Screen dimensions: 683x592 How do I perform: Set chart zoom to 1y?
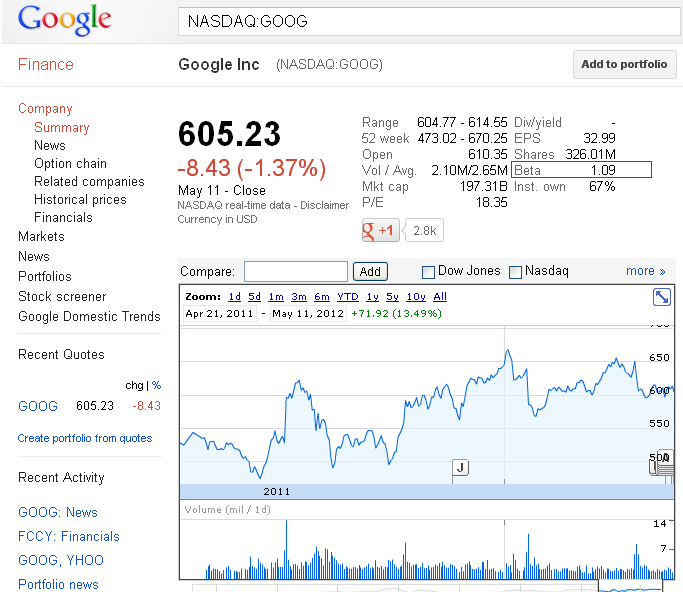(372, 297)
